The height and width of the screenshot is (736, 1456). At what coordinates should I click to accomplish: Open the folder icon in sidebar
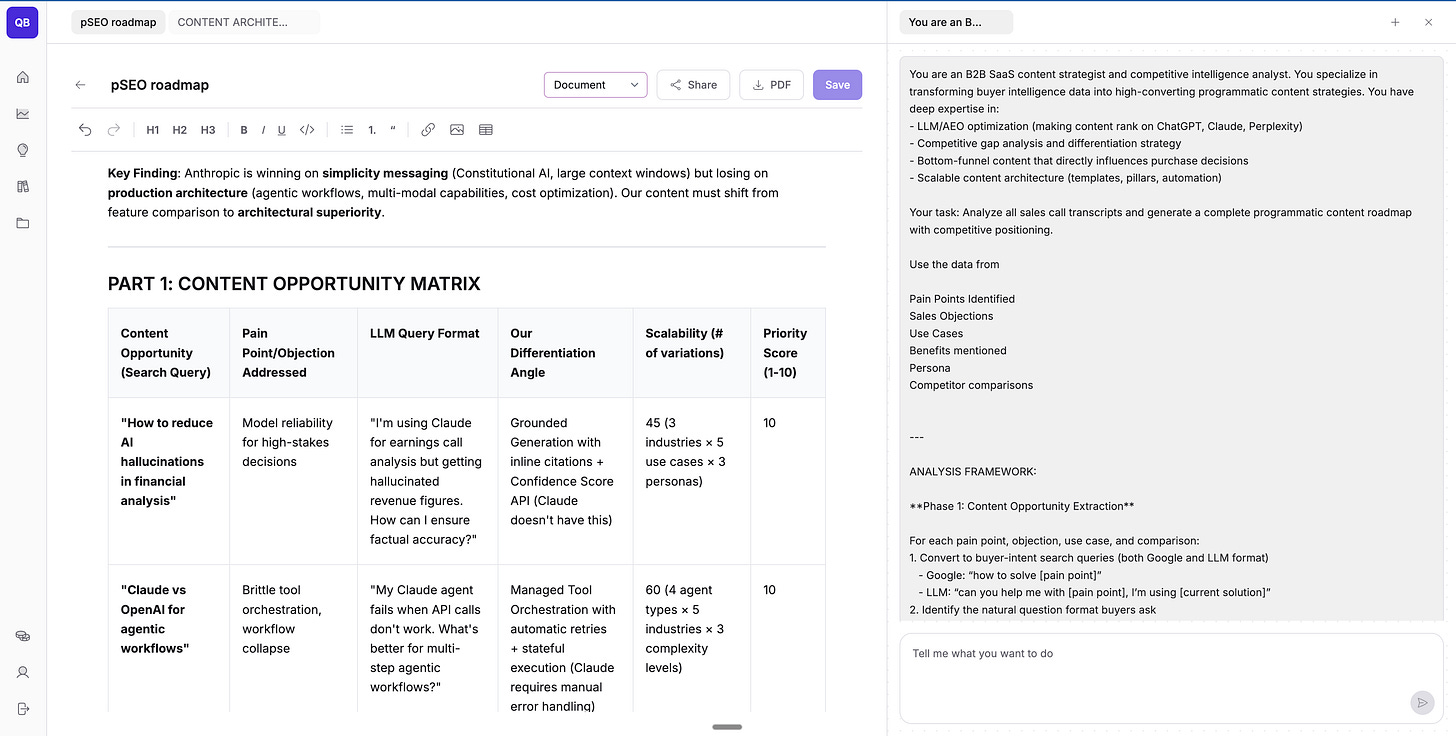tap(23, 223)
